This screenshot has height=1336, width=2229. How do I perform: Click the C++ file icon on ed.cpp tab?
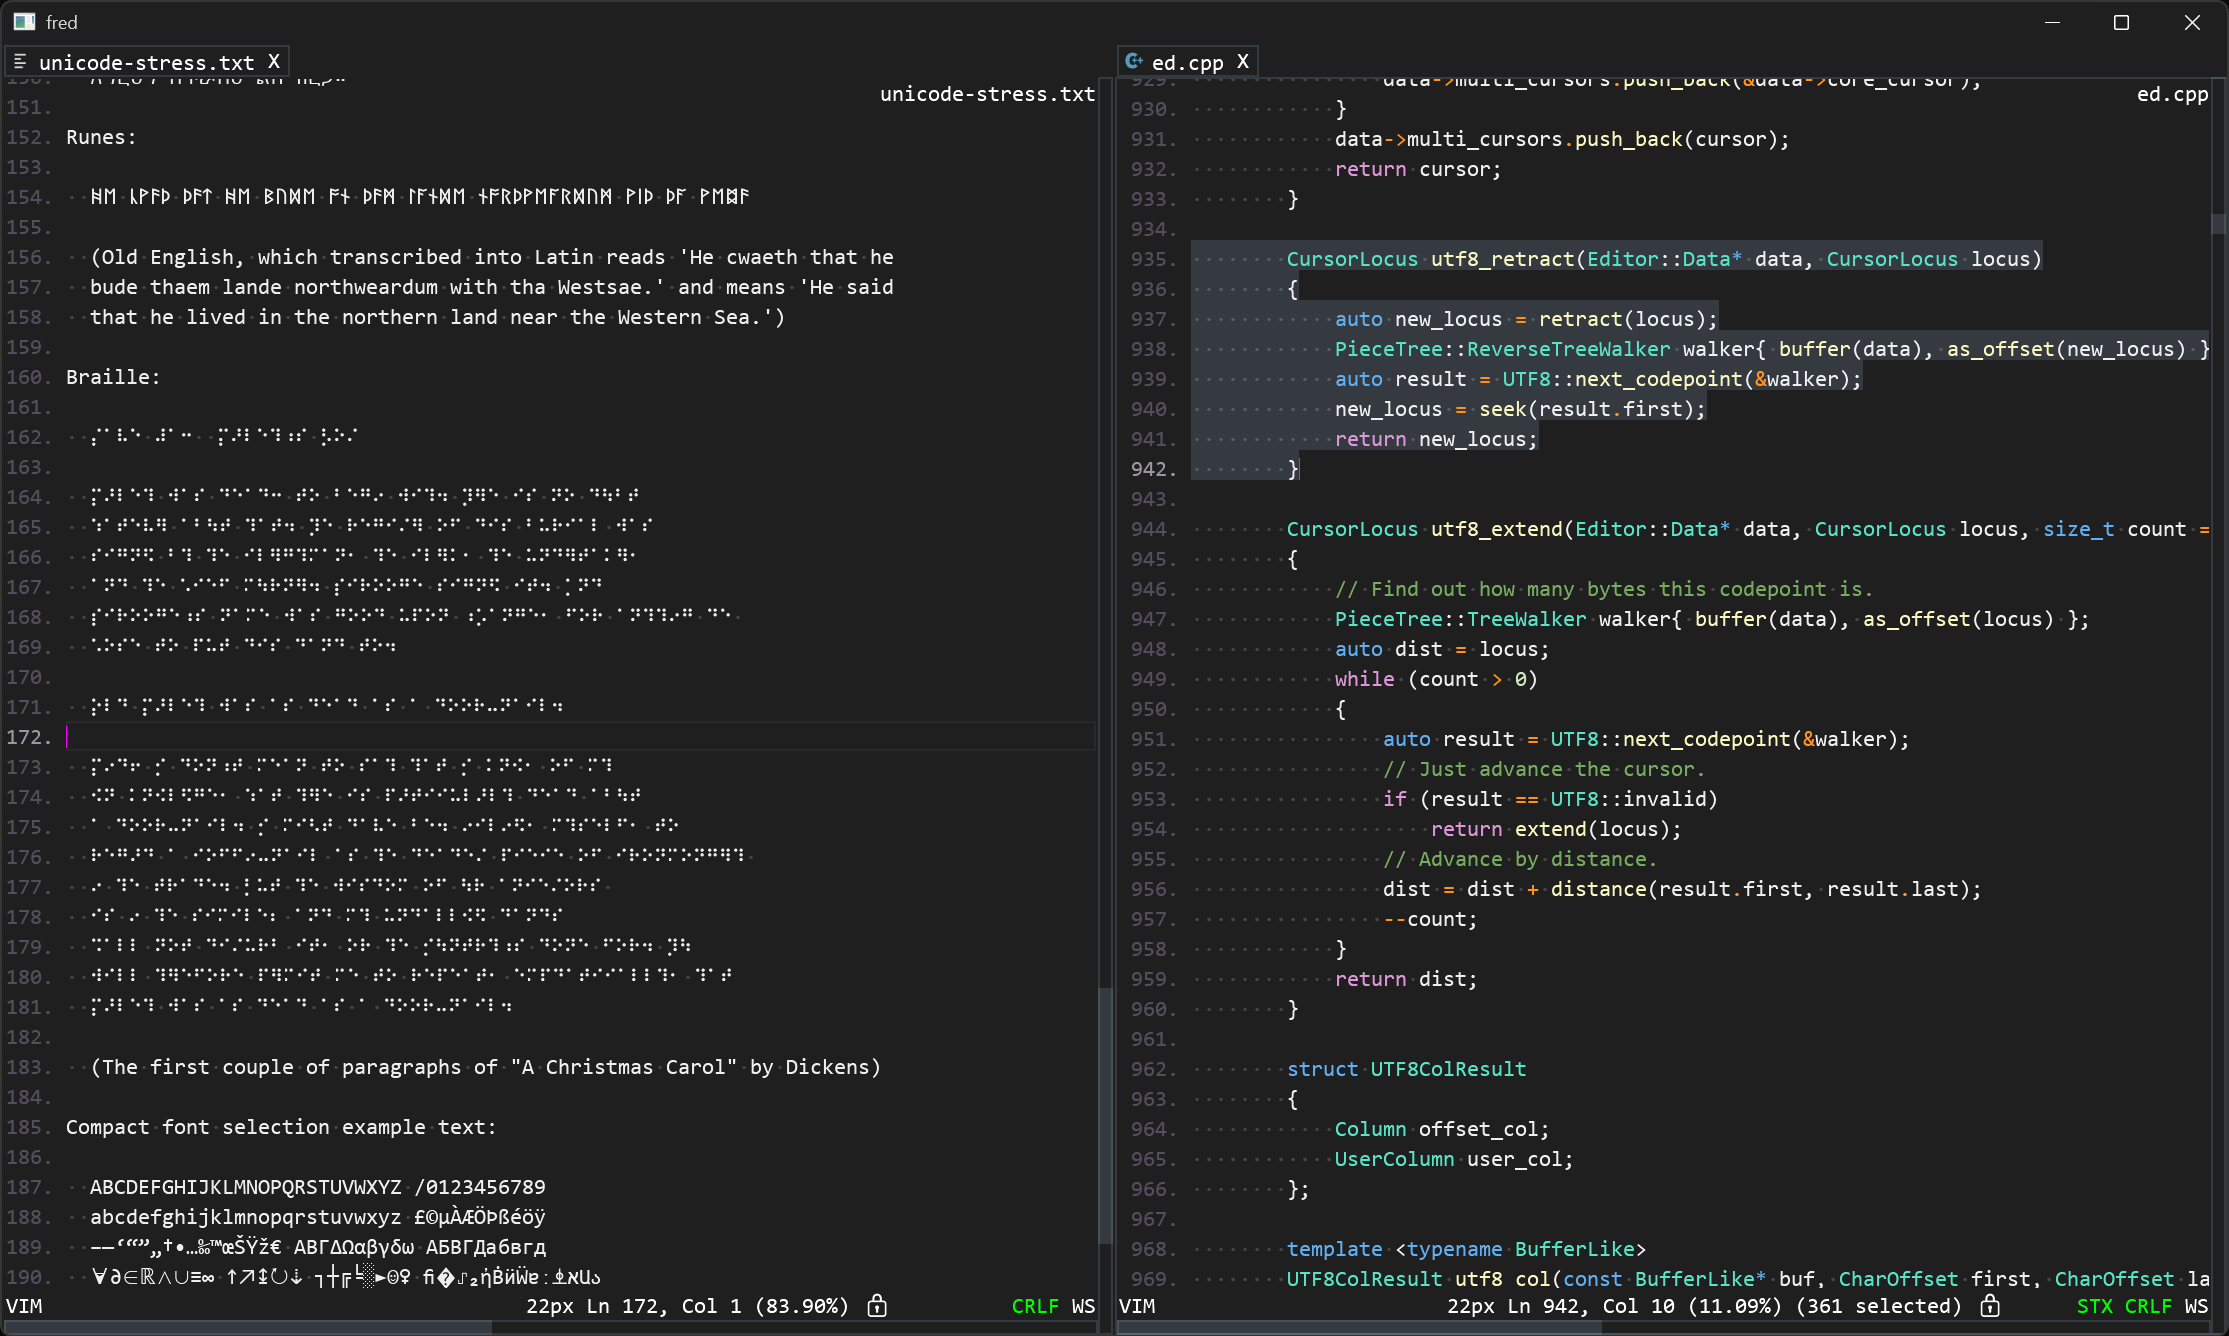tap(1134, 62)
